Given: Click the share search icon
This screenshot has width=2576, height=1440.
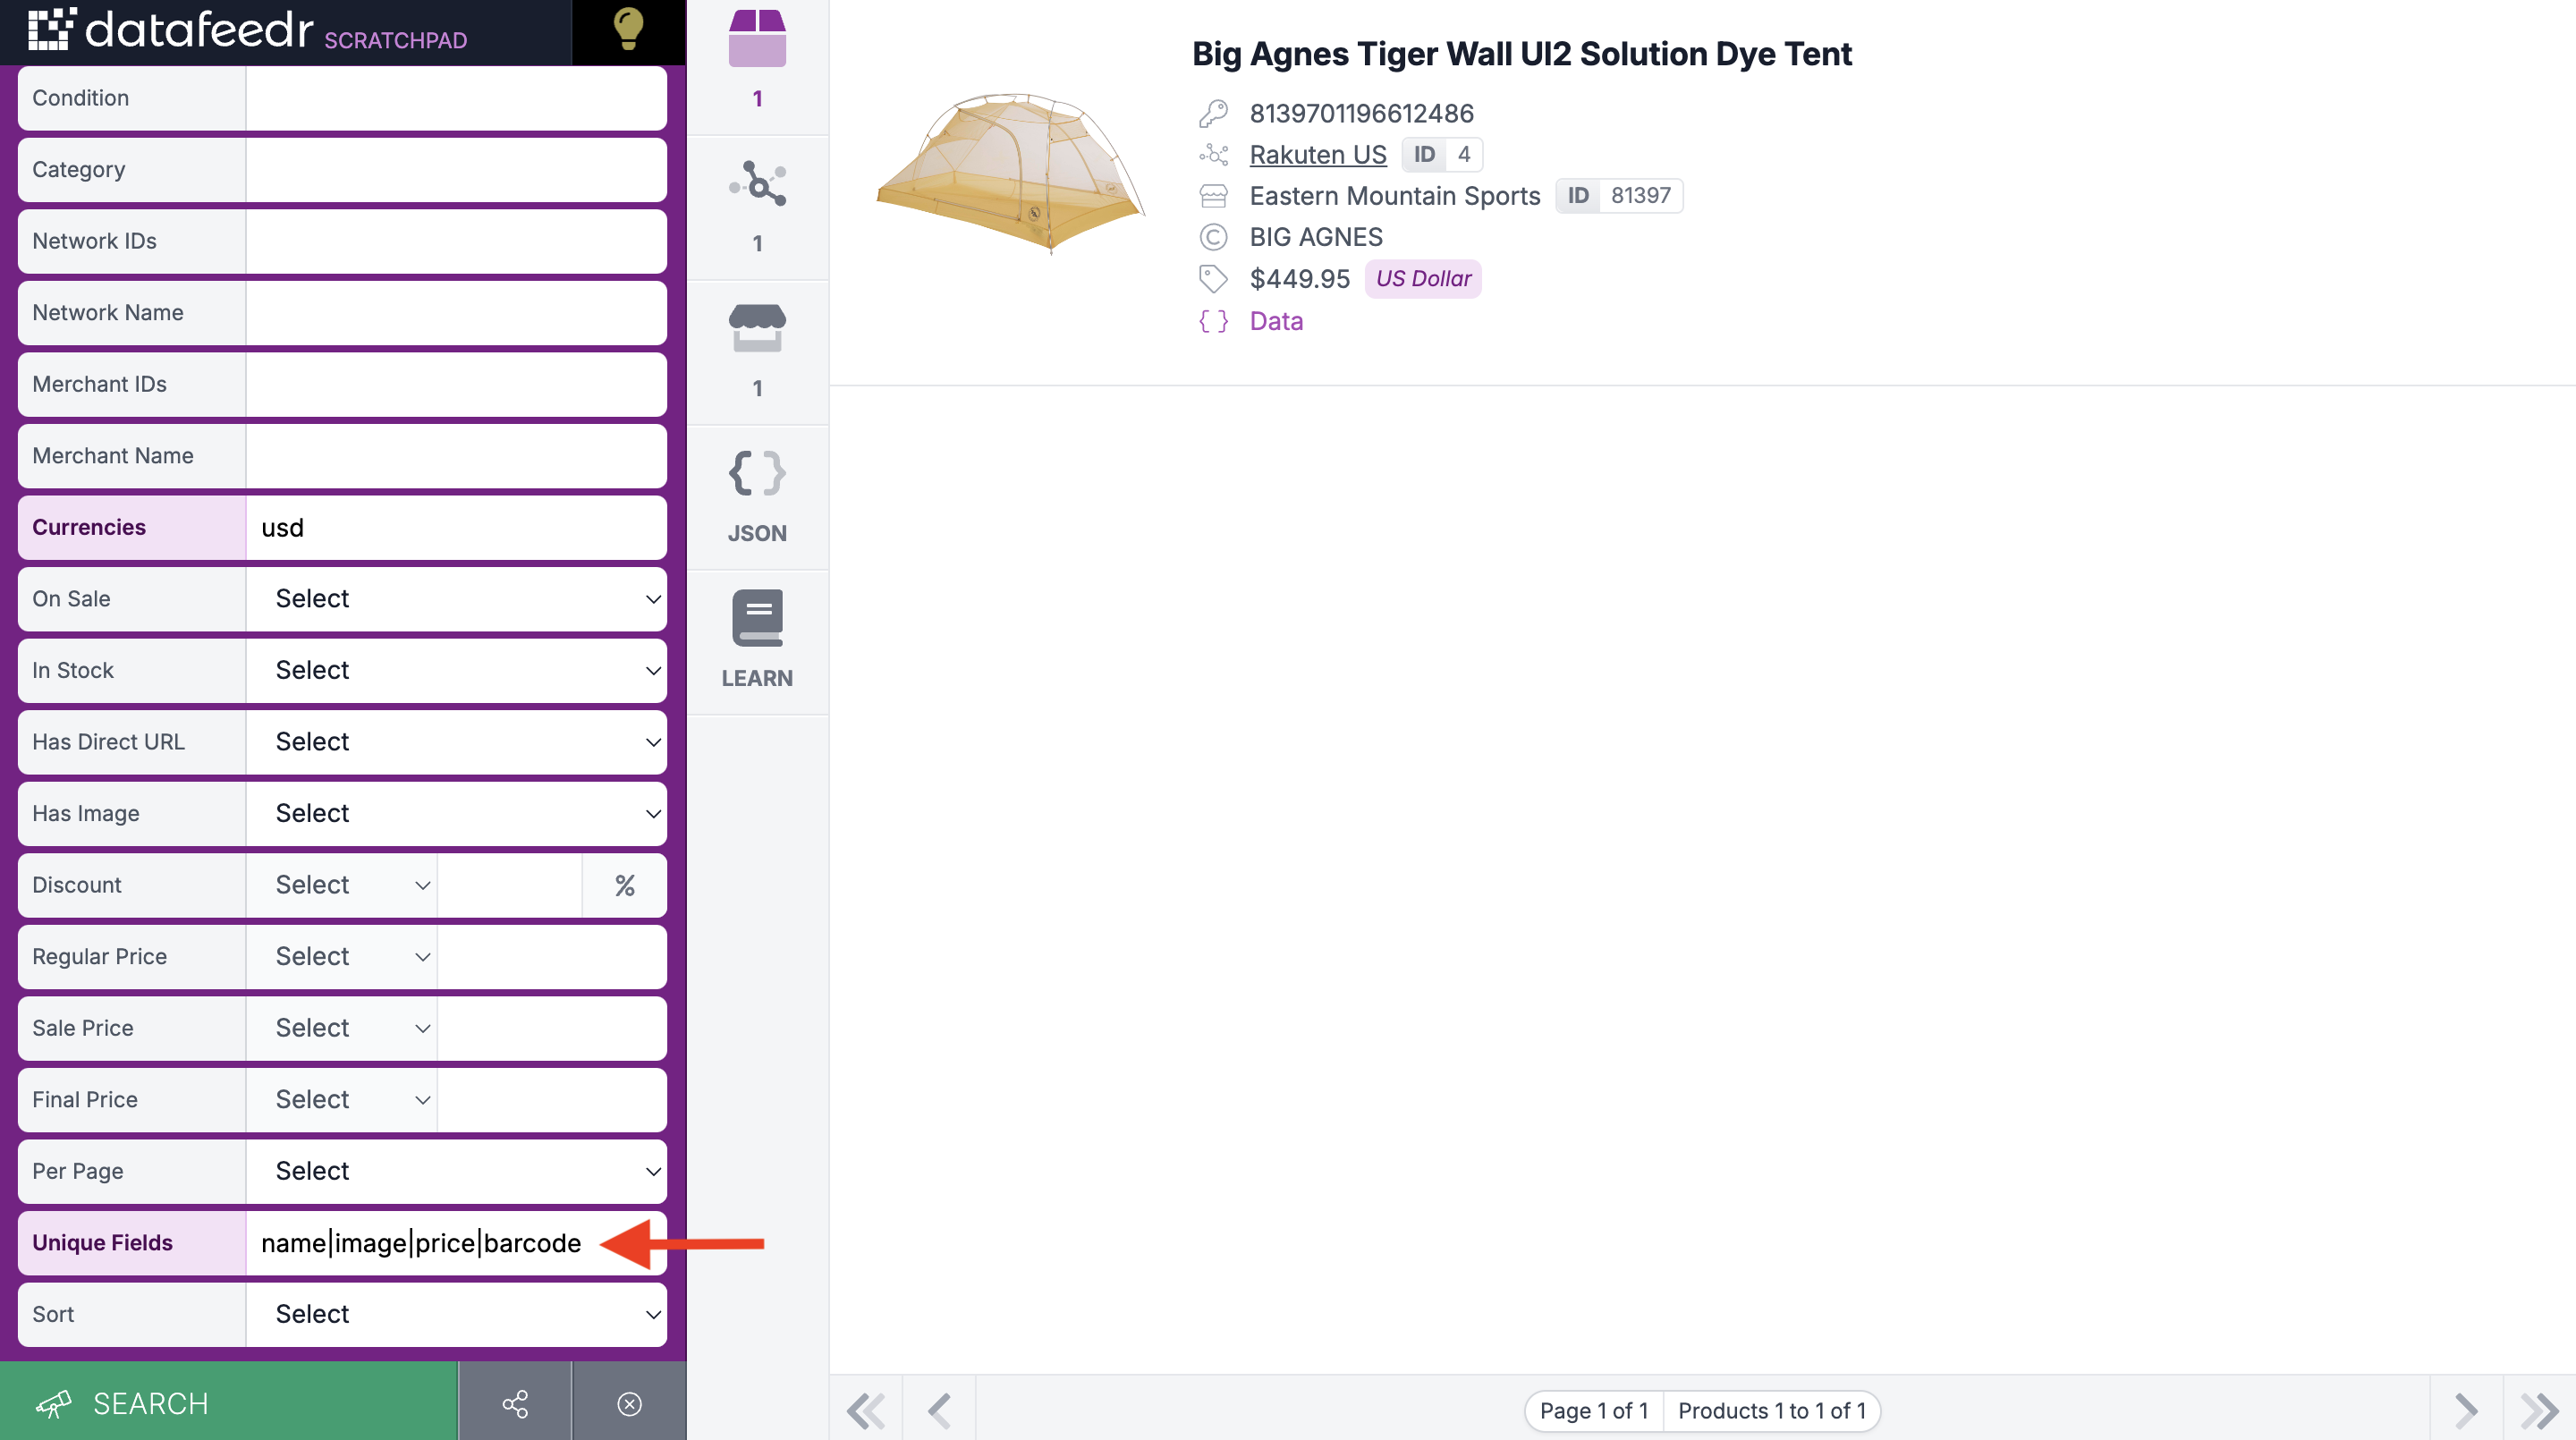Looking at the screenshot, I should tap(515, 1403).
